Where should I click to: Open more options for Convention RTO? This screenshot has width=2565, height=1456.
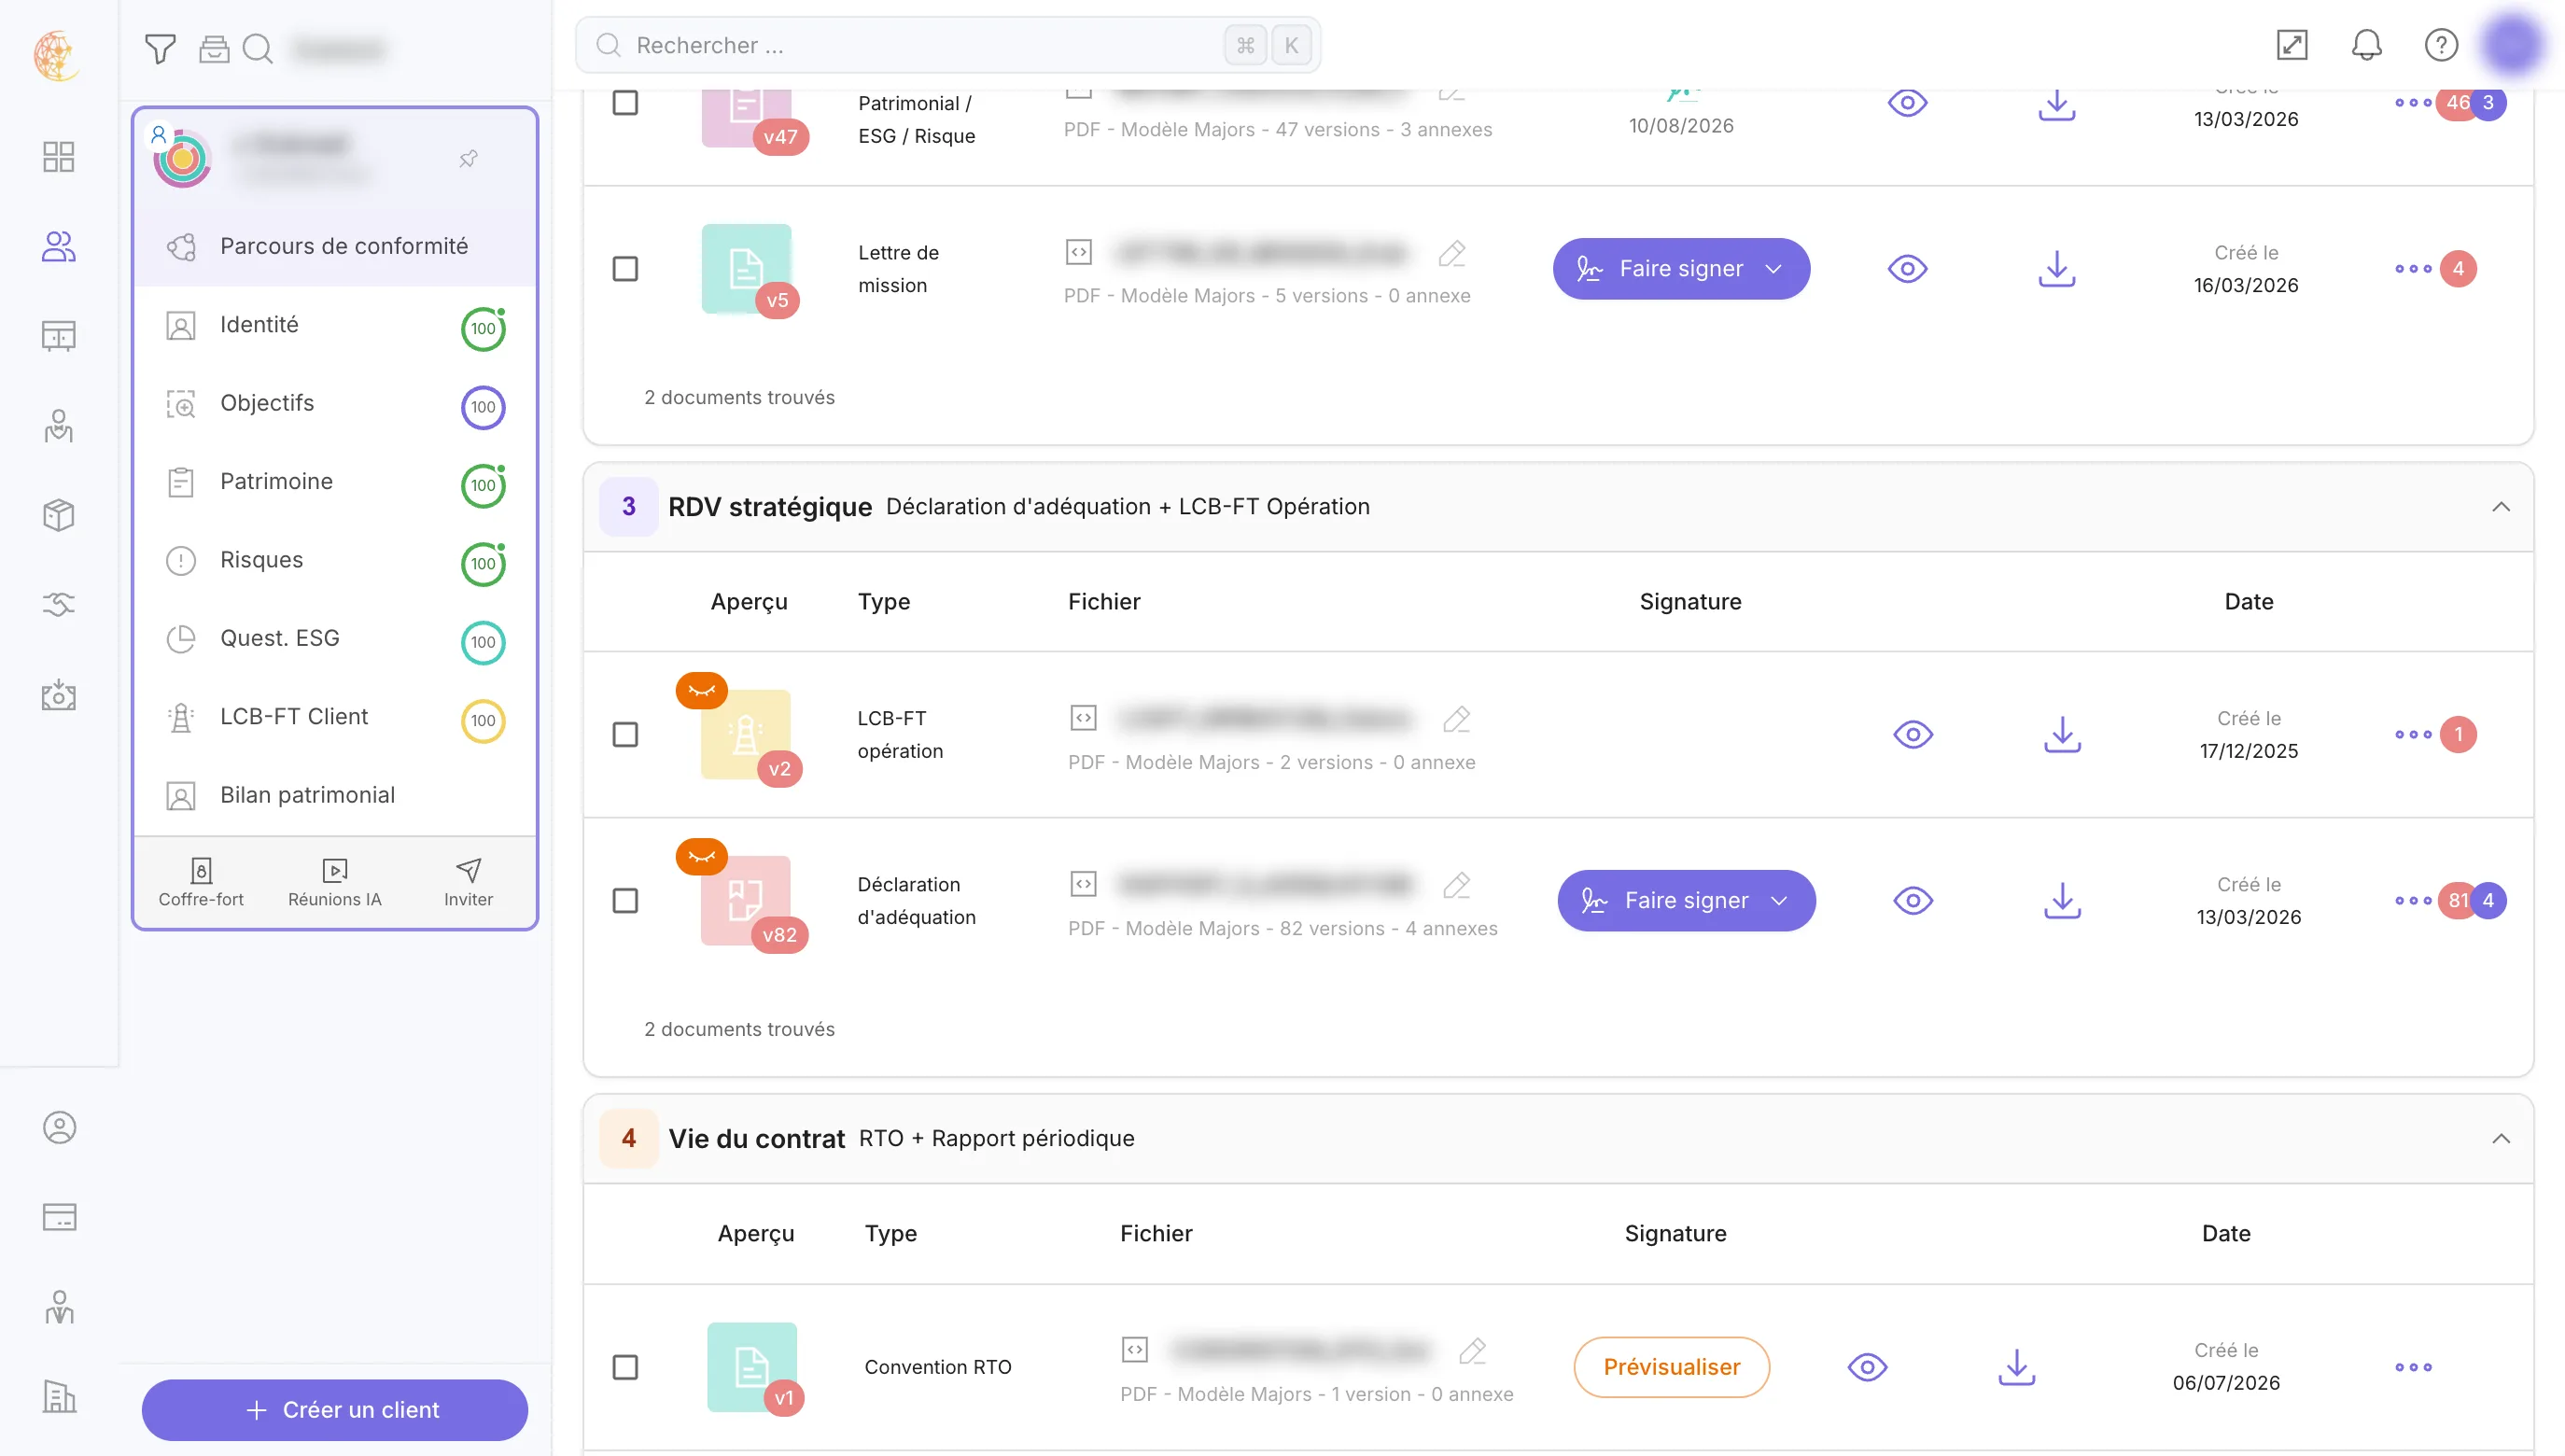pyautogui.click(x=2413, y=1367)
